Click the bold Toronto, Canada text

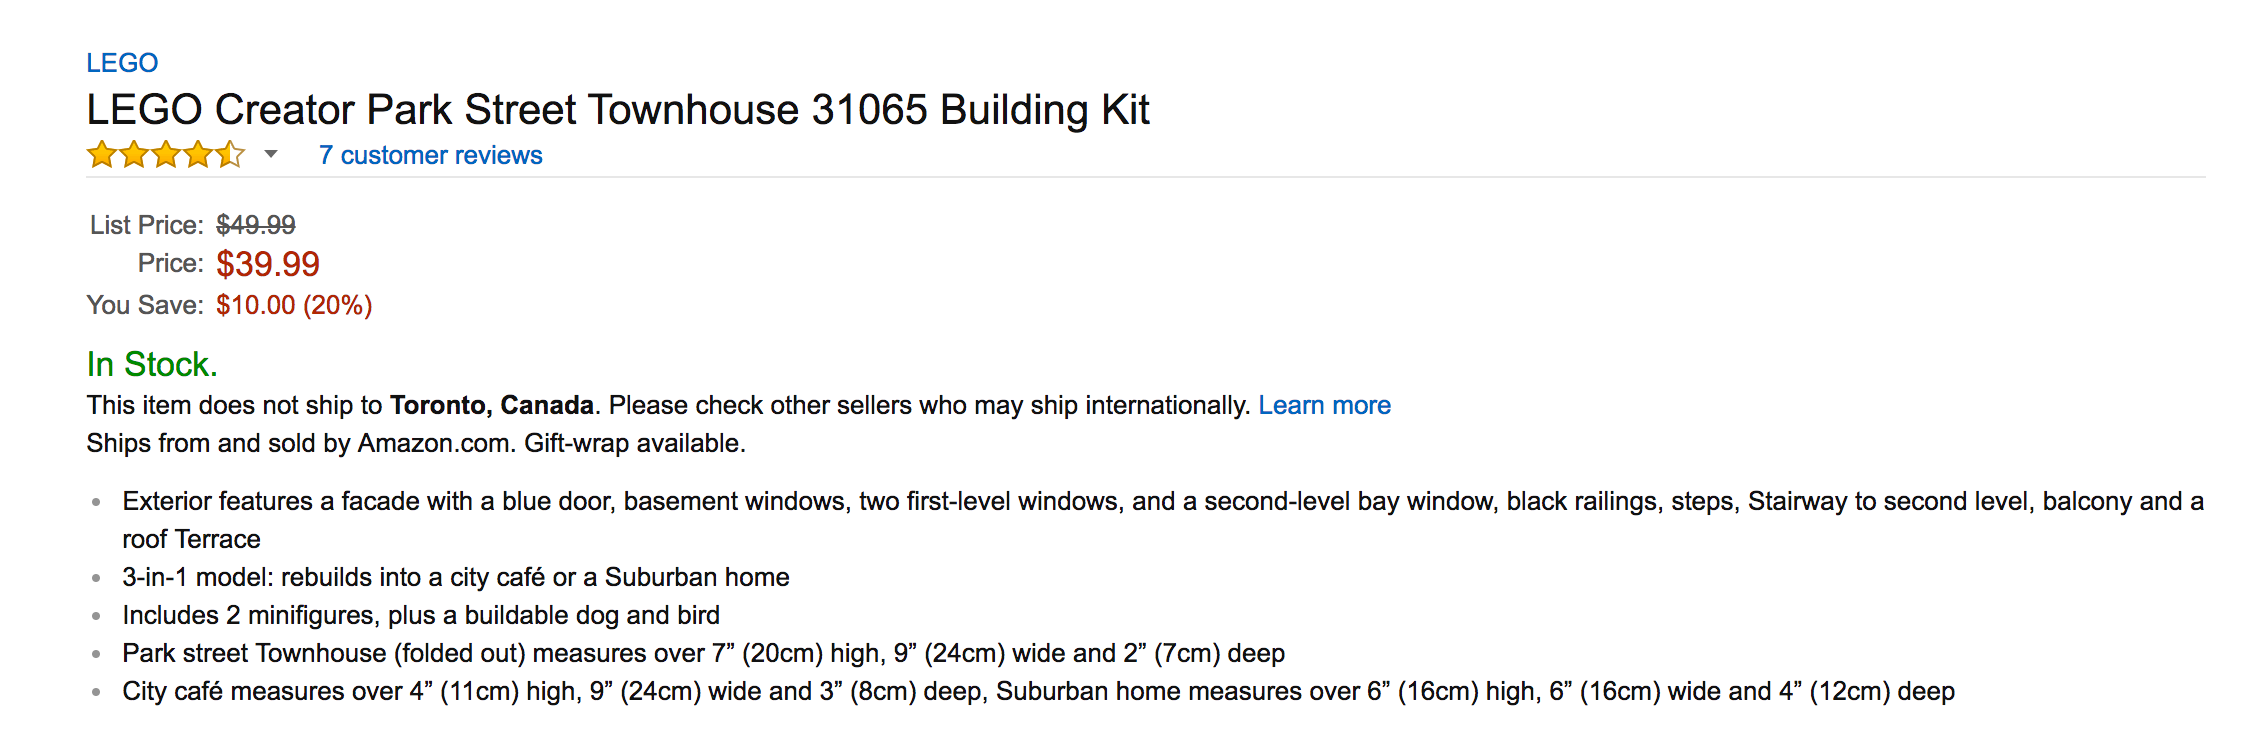point(491,405)
